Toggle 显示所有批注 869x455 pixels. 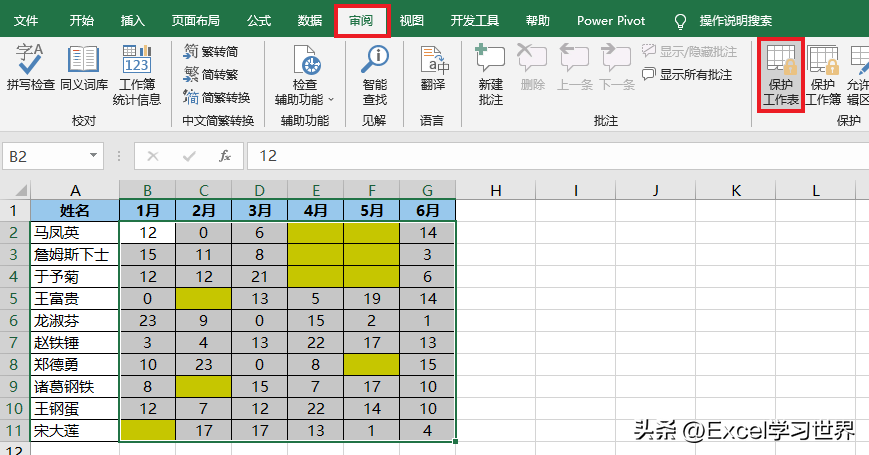[687, 74]
